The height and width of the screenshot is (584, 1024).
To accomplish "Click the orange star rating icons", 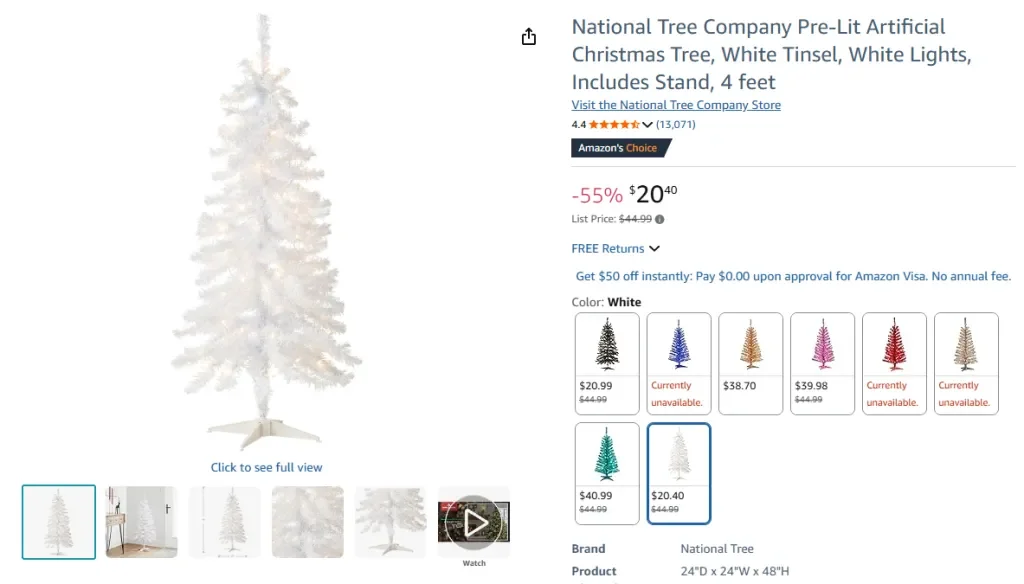I will (613, 124).
